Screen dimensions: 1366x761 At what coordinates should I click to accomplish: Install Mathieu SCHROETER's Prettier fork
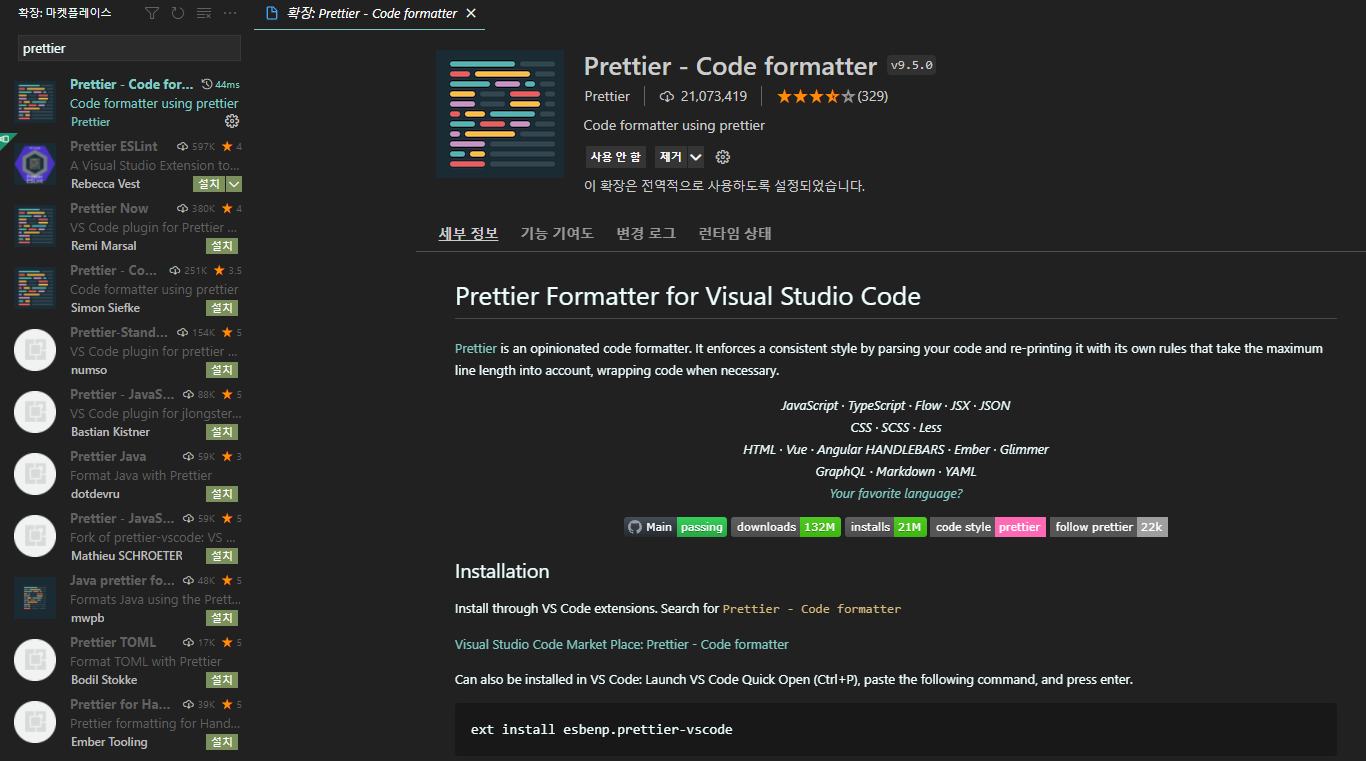click(222, 556)
